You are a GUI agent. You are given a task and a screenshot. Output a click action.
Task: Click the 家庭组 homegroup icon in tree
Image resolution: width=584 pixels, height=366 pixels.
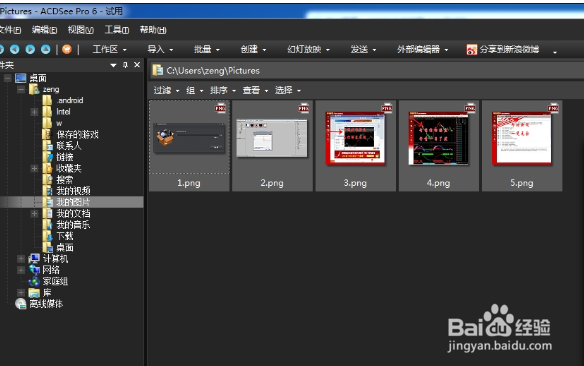(34, 281)
